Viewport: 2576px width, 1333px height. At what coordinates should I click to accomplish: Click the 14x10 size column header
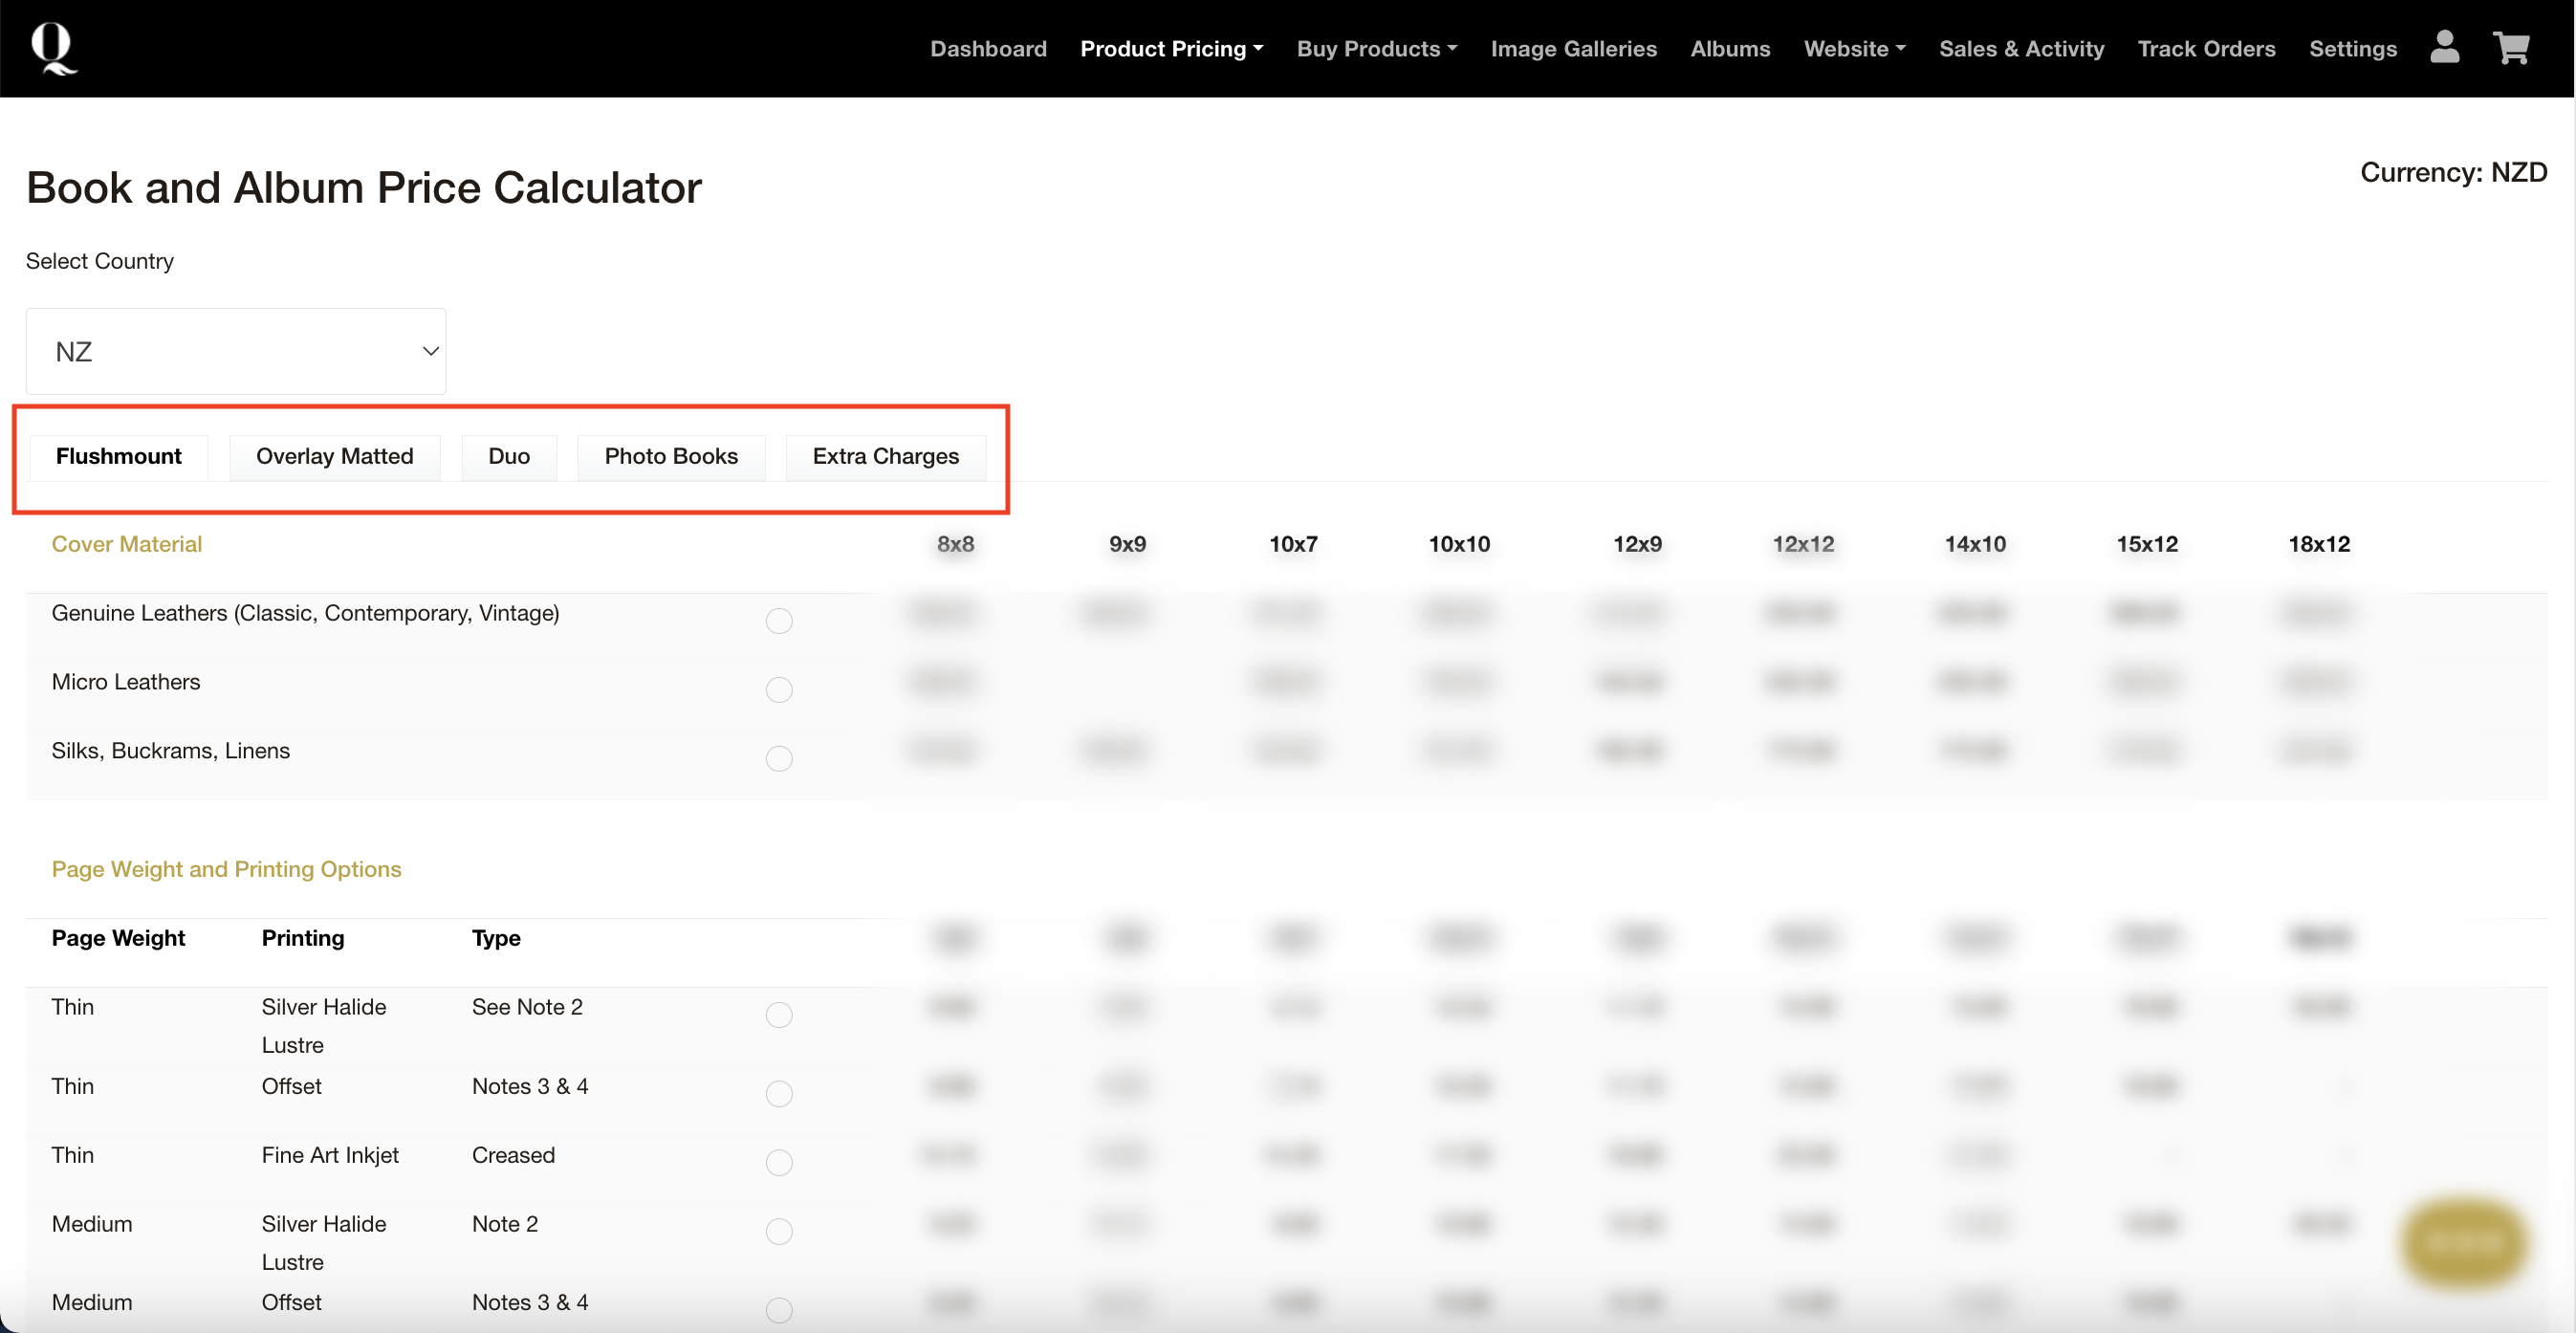coord(1975,544)
